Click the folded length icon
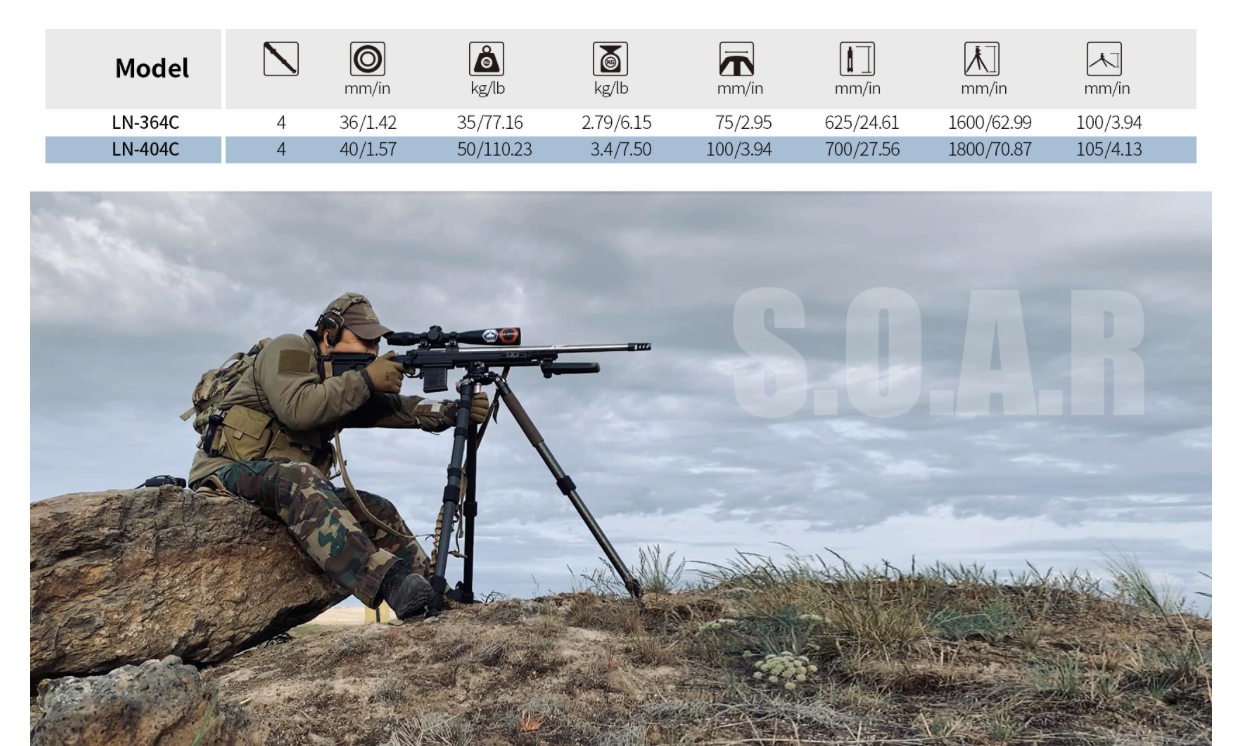The height and width of the screenshot is (746, 1242). click(857, 58)
